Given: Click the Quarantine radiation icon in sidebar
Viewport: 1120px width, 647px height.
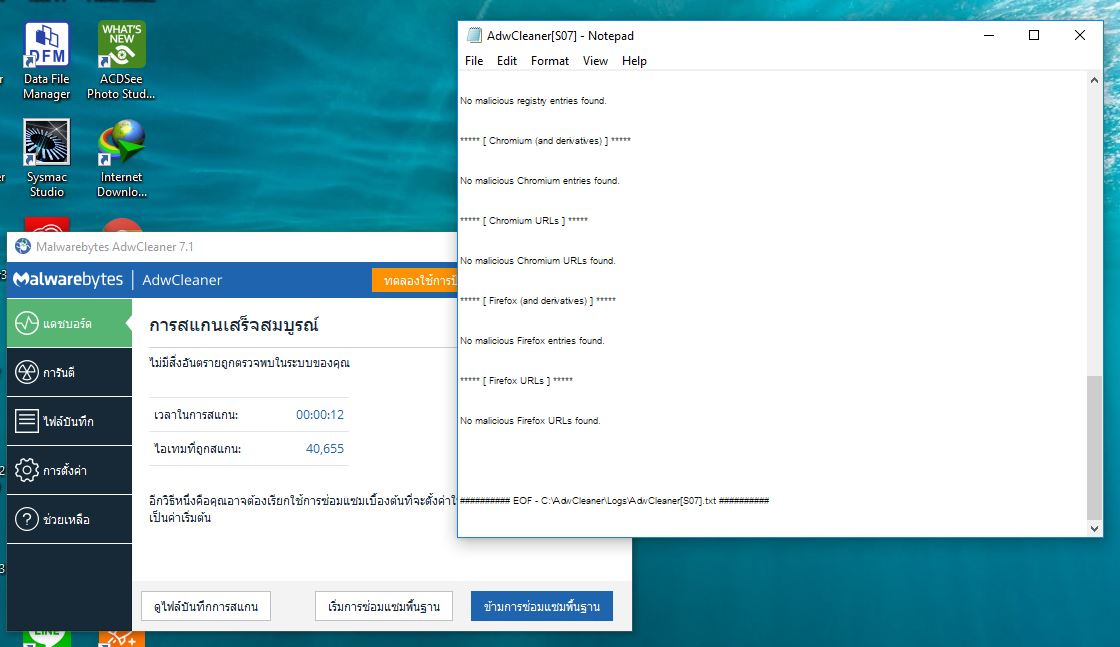Looking at the screenshot, I should 27,372.
